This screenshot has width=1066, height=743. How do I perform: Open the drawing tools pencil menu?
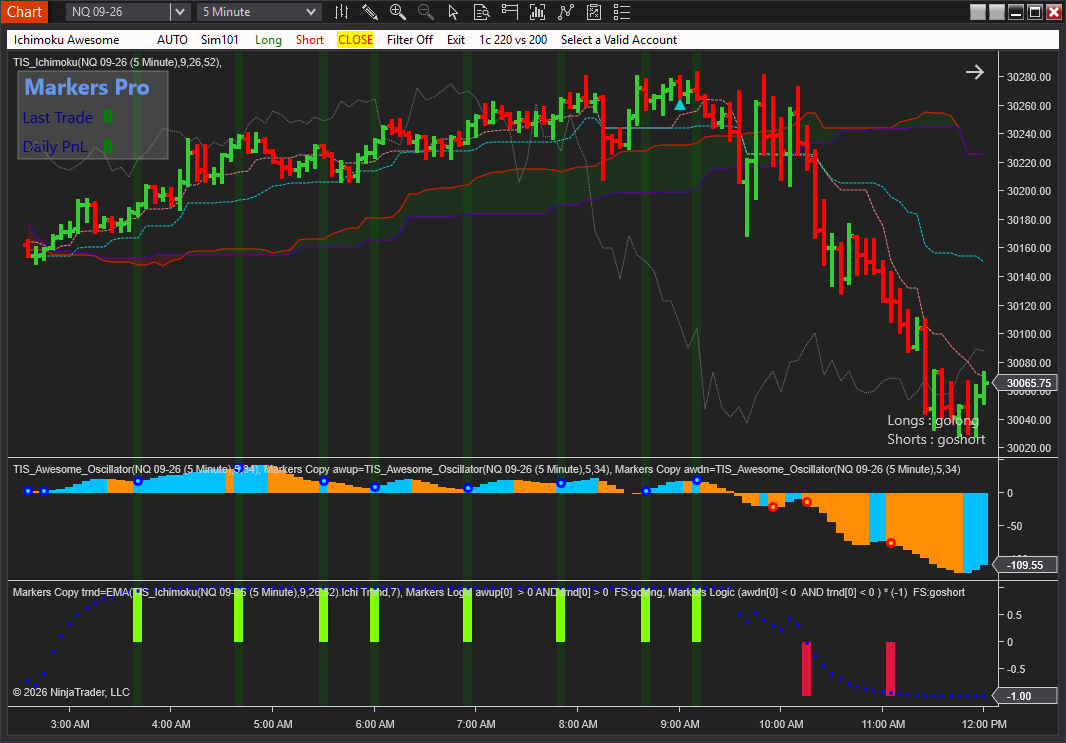point(369,12)
